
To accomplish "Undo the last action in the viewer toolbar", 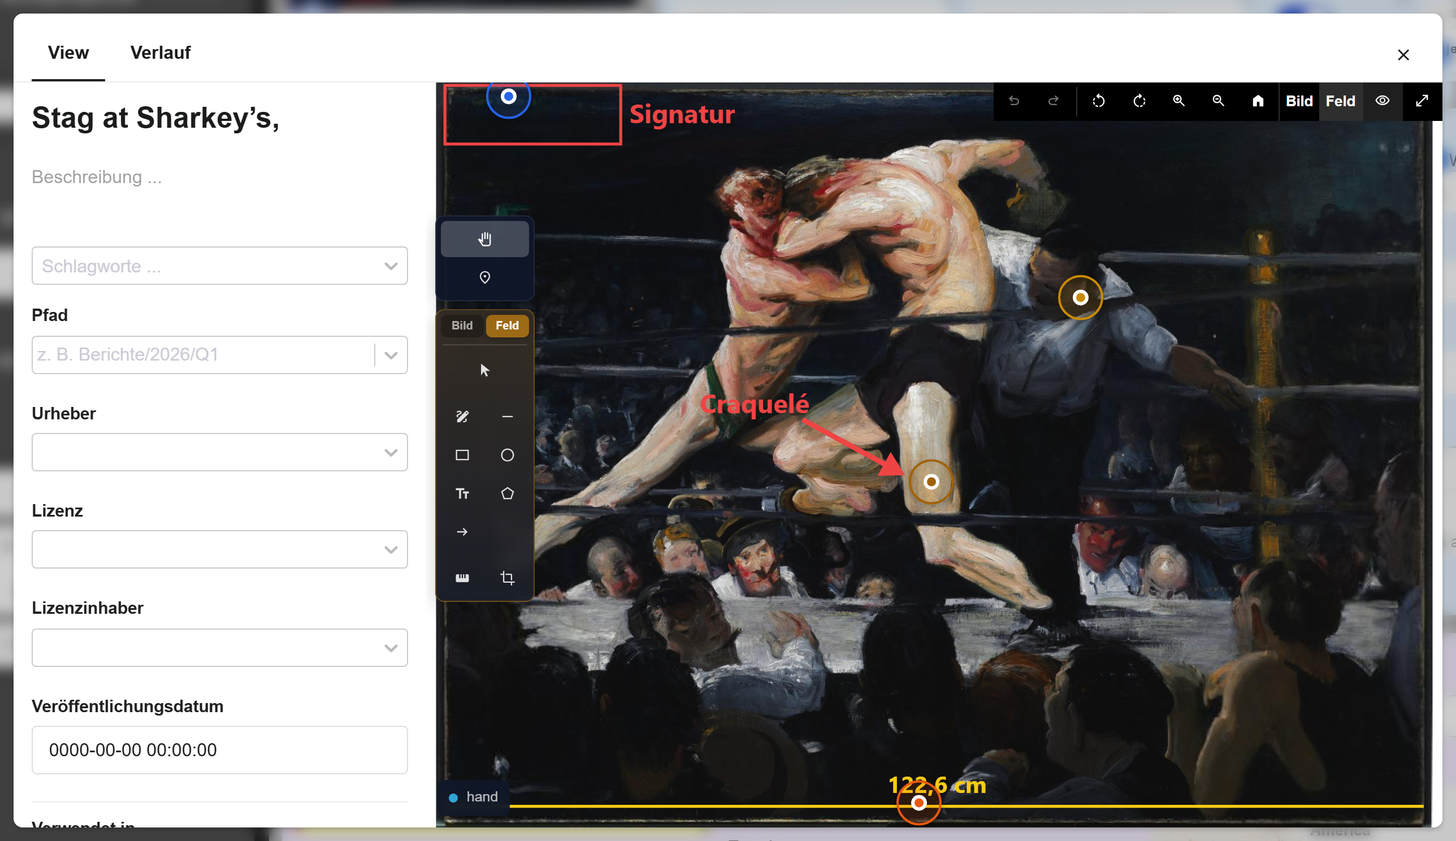I will pyautogui.click(x=1014, y=101).
